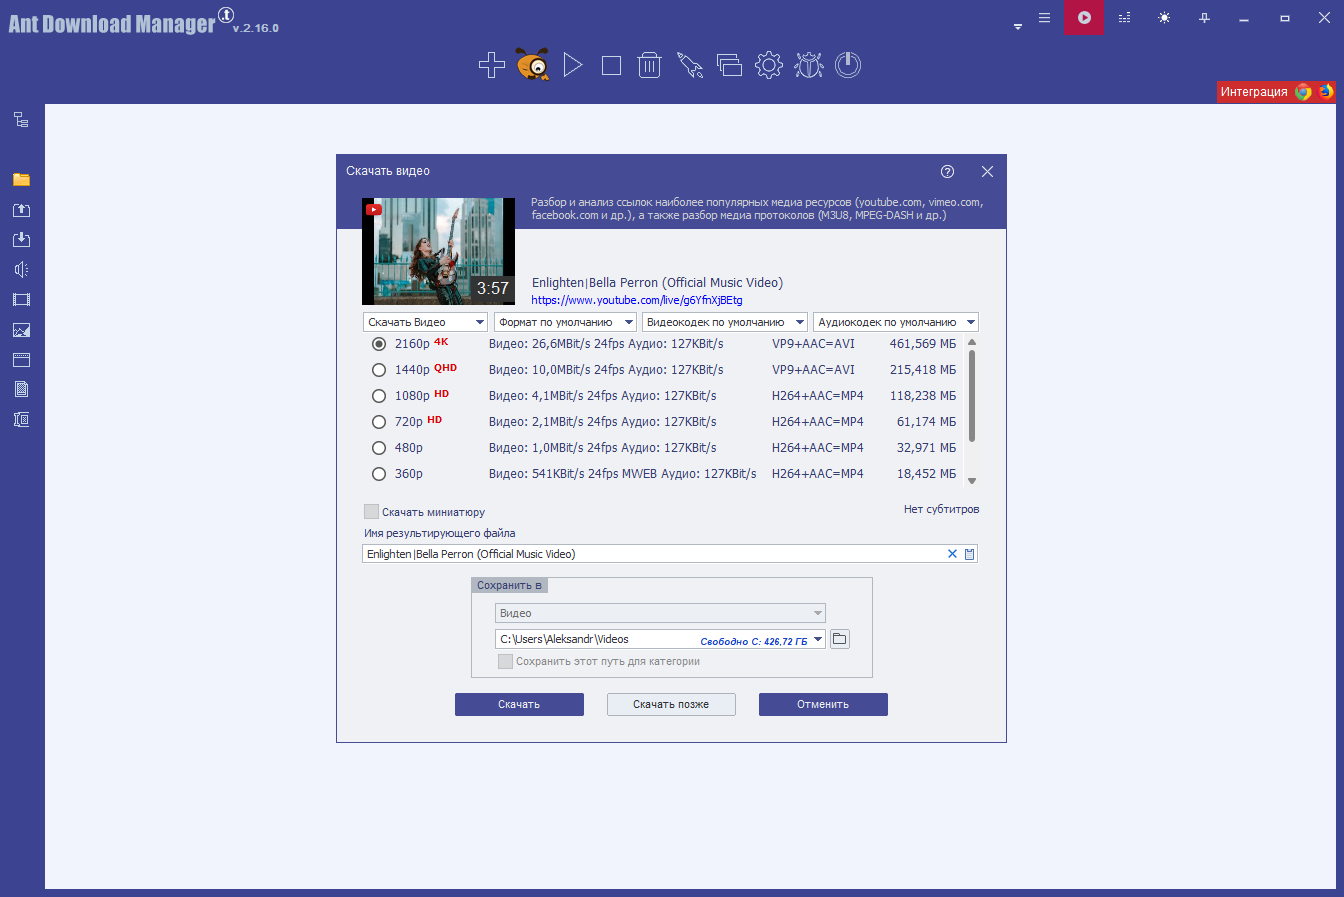Select the upload tray sidebar icon
The image size is (1344, 897).
21,210
